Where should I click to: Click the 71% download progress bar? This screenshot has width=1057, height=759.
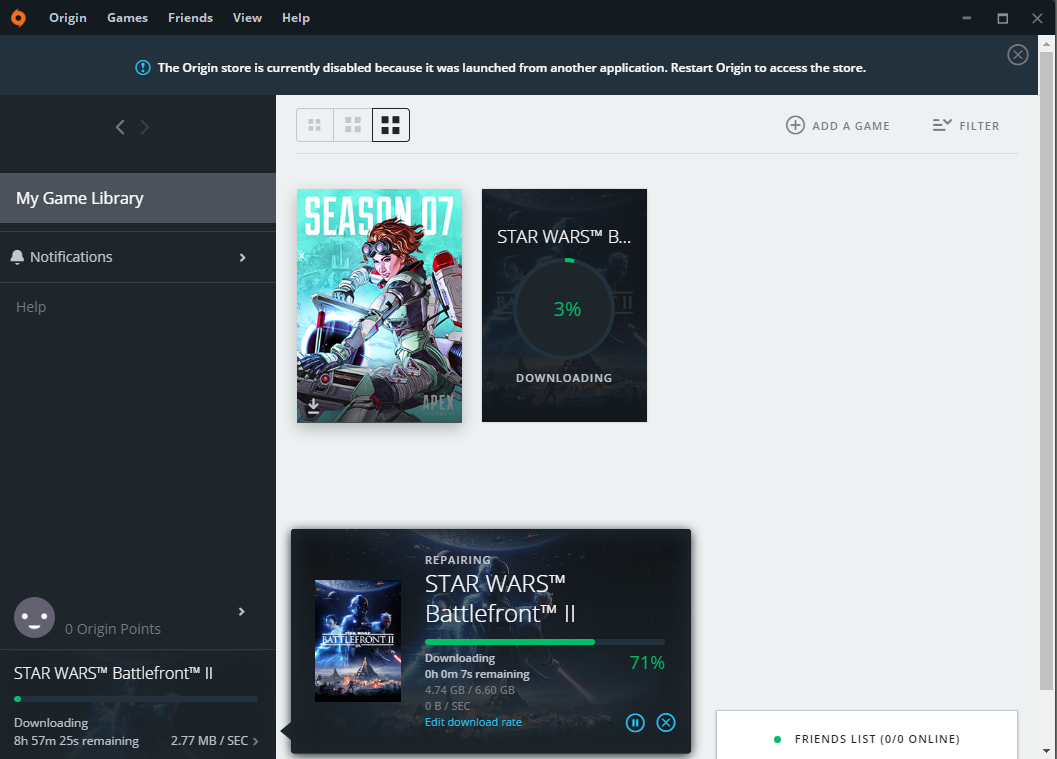545,642
